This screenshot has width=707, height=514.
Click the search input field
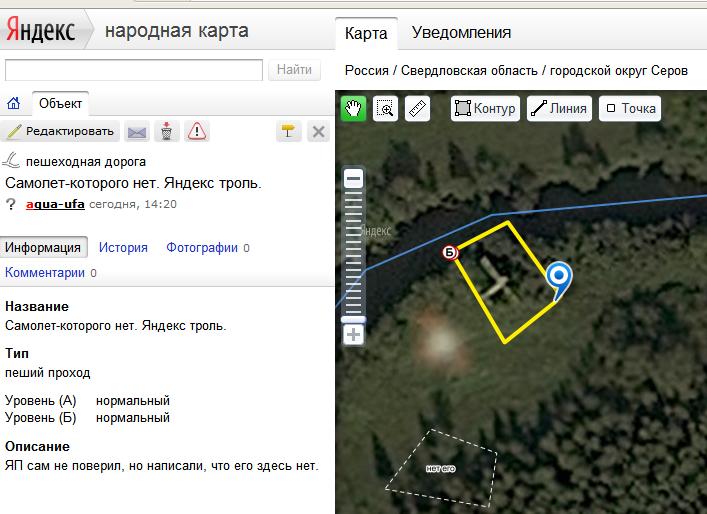point(133,70)
